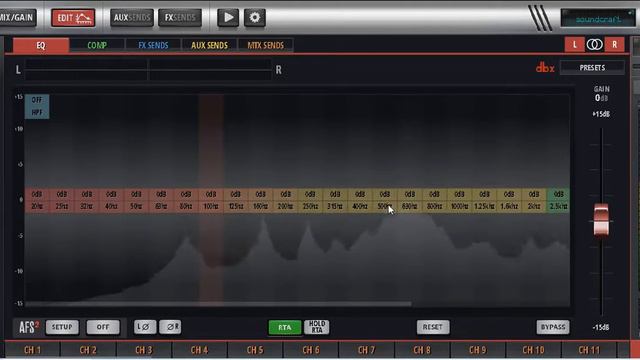Click the RESET button
Viewport: 640px width, 360px height.
pyautogui.click(x=433, y=327)
